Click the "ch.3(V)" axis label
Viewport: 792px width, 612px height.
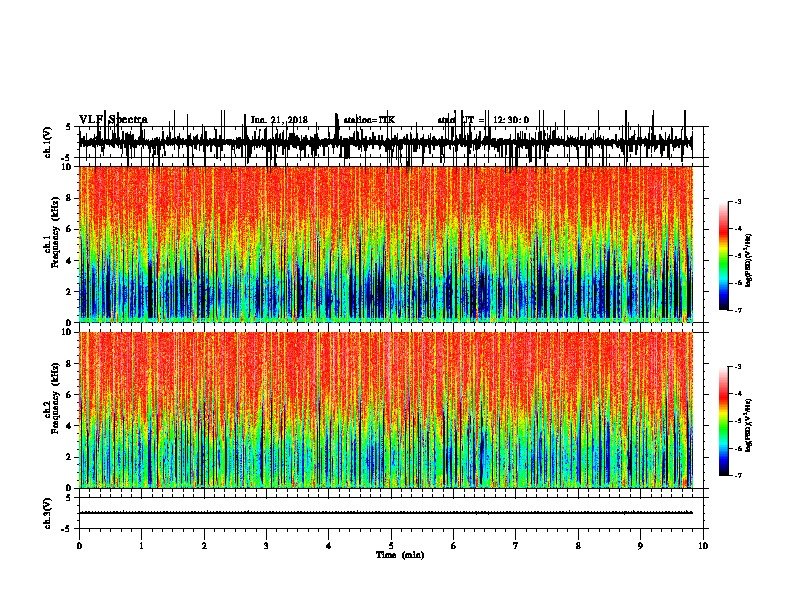coord(48,513)
